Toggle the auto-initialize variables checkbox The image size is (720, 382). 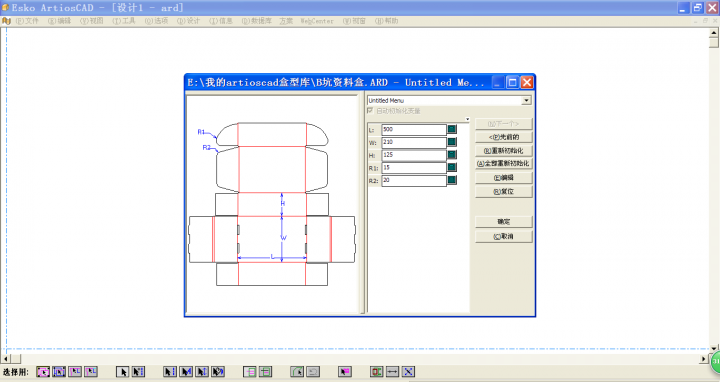click(370, 111)
